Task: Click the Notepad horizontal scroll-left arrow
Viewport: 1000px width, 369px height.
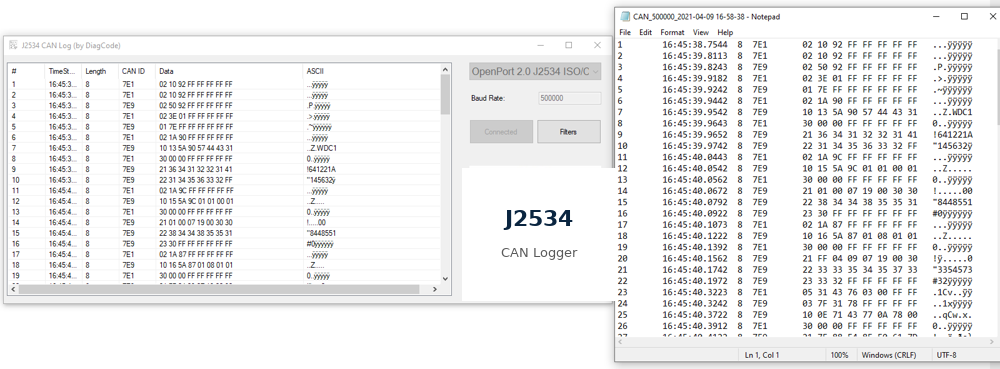Action: click(x=621, y=342)
